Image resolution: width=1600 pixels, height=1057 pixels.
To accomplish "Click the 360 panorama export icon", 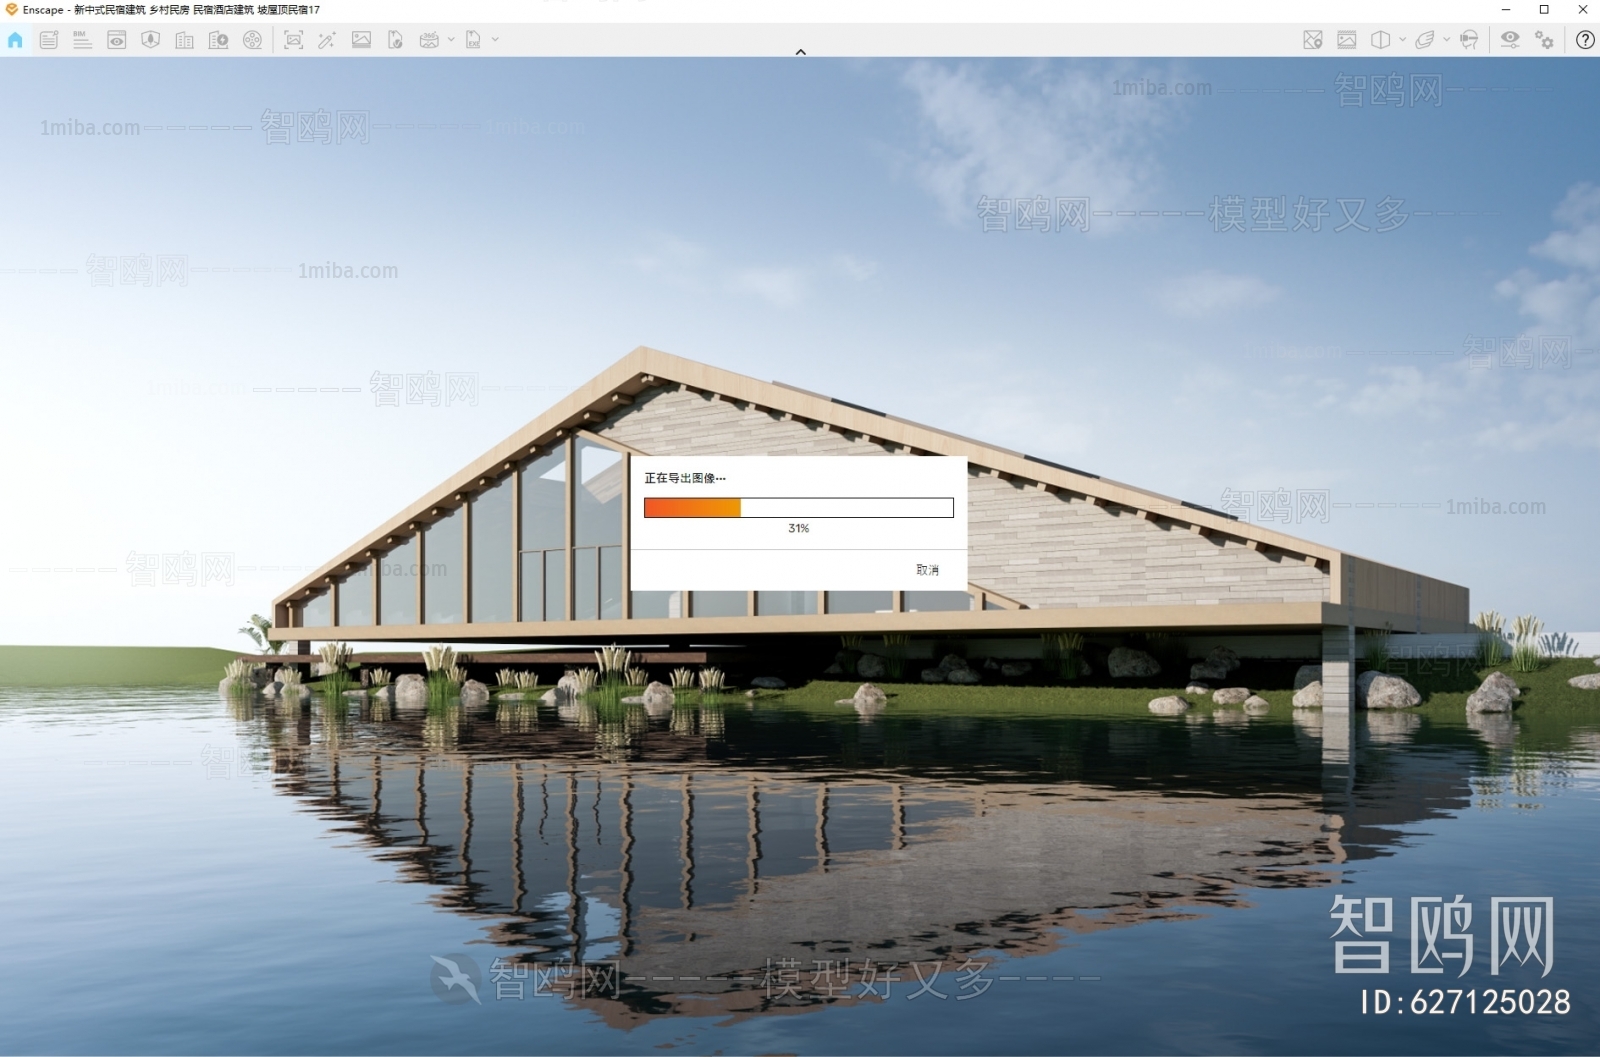I will [429, 40].
